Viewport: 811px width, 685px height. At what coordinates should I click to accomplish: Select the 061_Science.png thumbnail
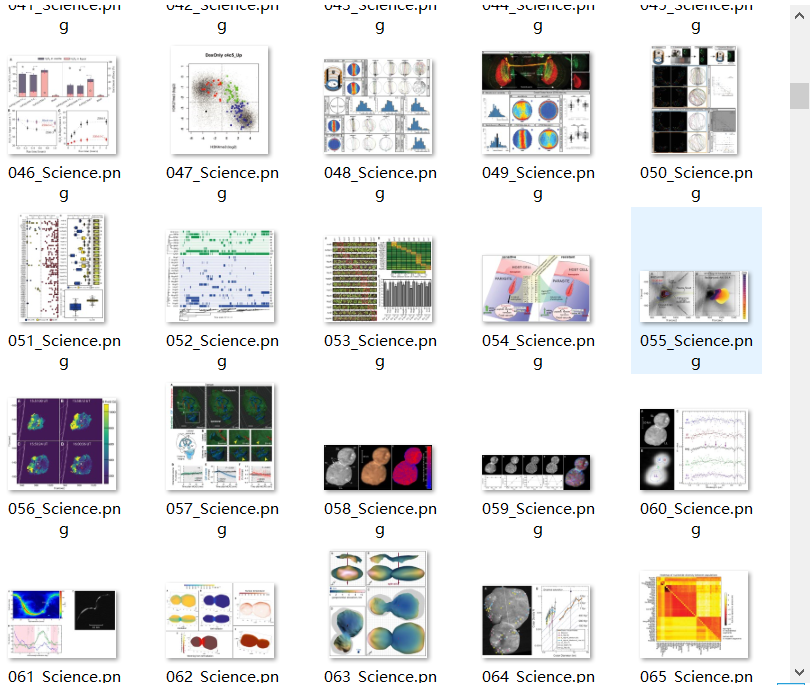[x=63, y=624]
